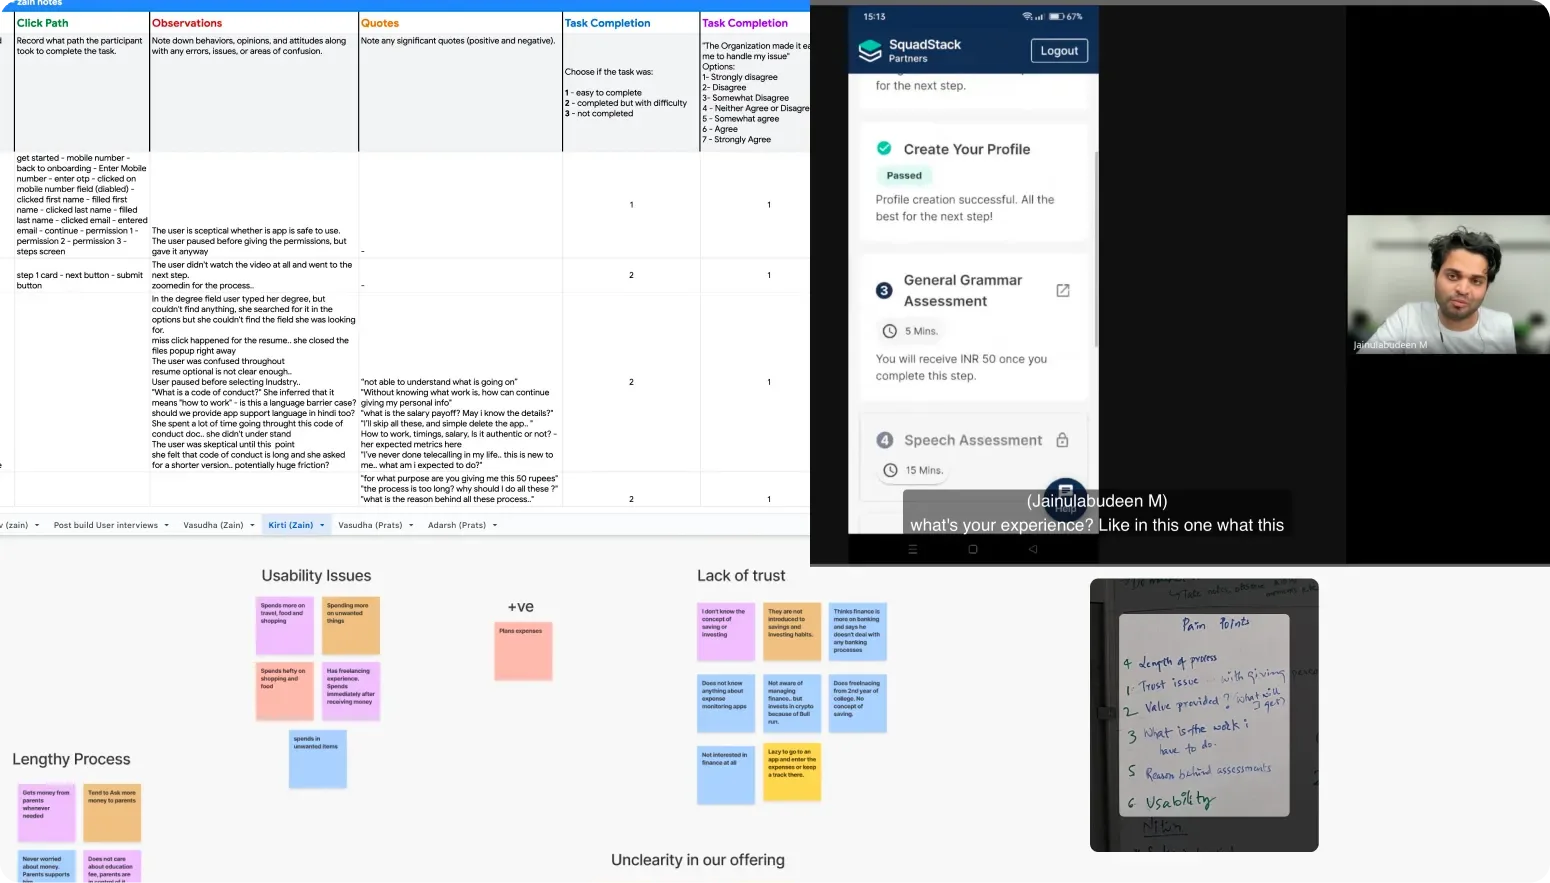Click the Usability Issues heading
The width and height of the screenshot is (1550, 883).
tap(316, 576)
